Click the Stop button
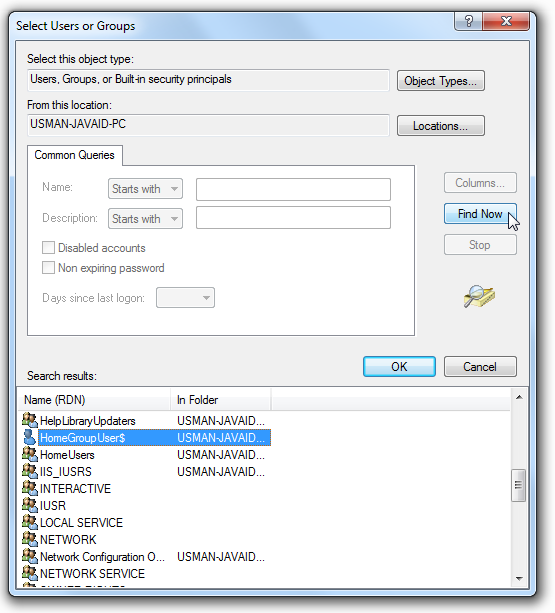Viewport: 555px width, 613px height. tap(480, 245)
